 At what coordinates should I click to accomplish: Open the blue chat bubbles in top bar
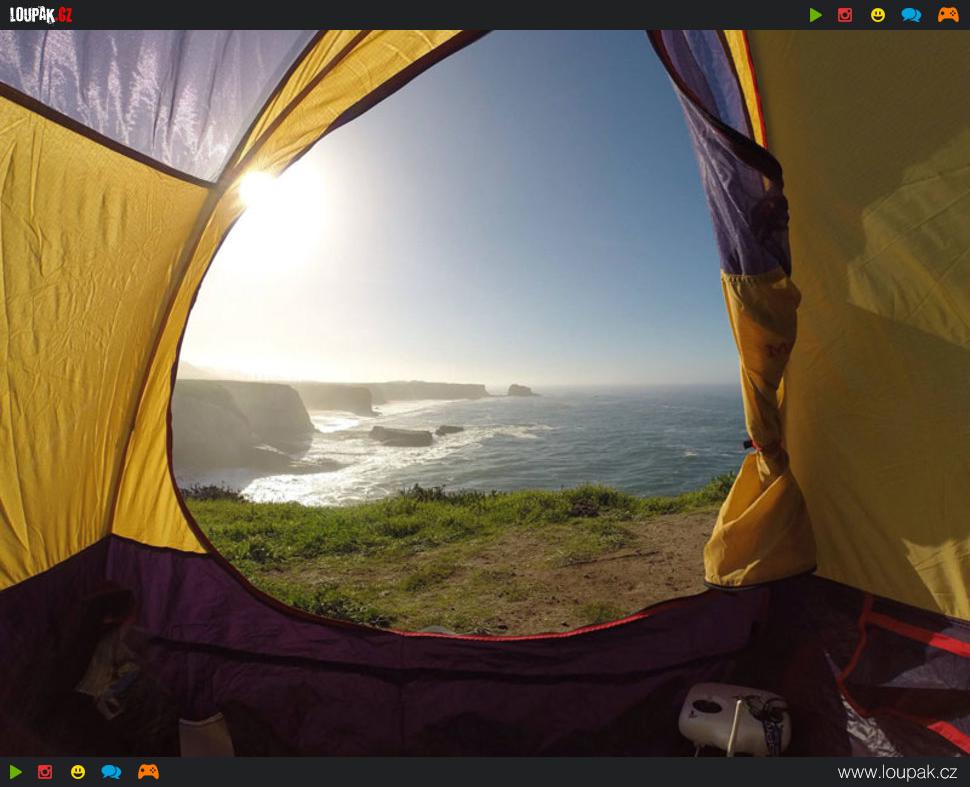[911, 15]
